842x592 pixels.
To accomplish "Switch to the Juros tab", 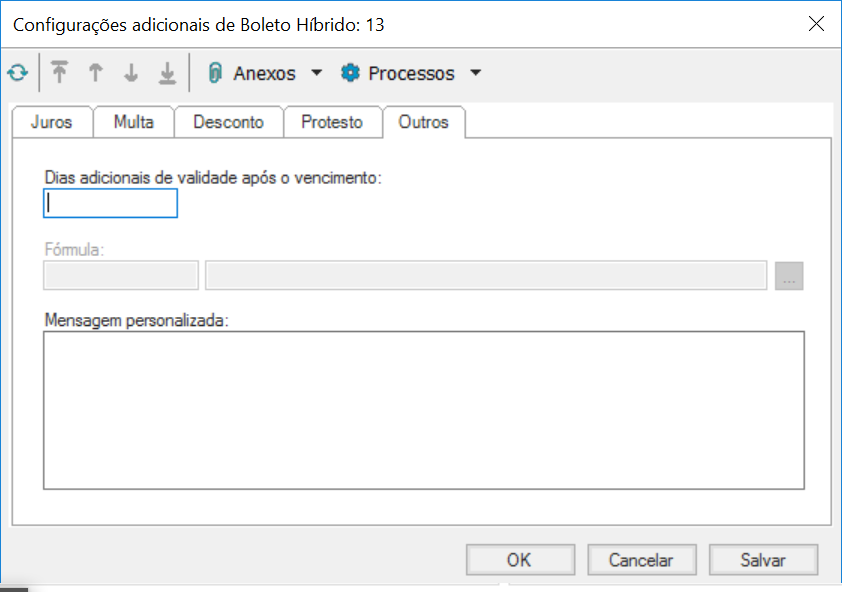I will [52, 122].
